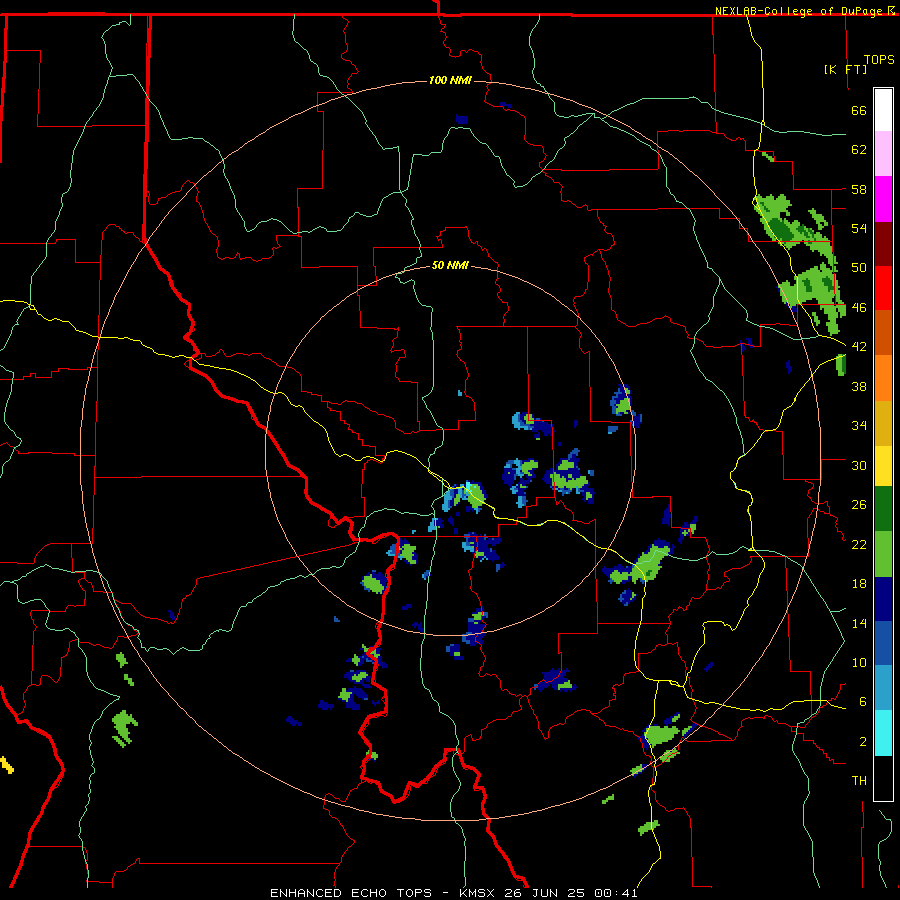Click the yellow legend swatch
Image resolution: width=900 pixels, height=900 pixels.
tap(883, 466)
